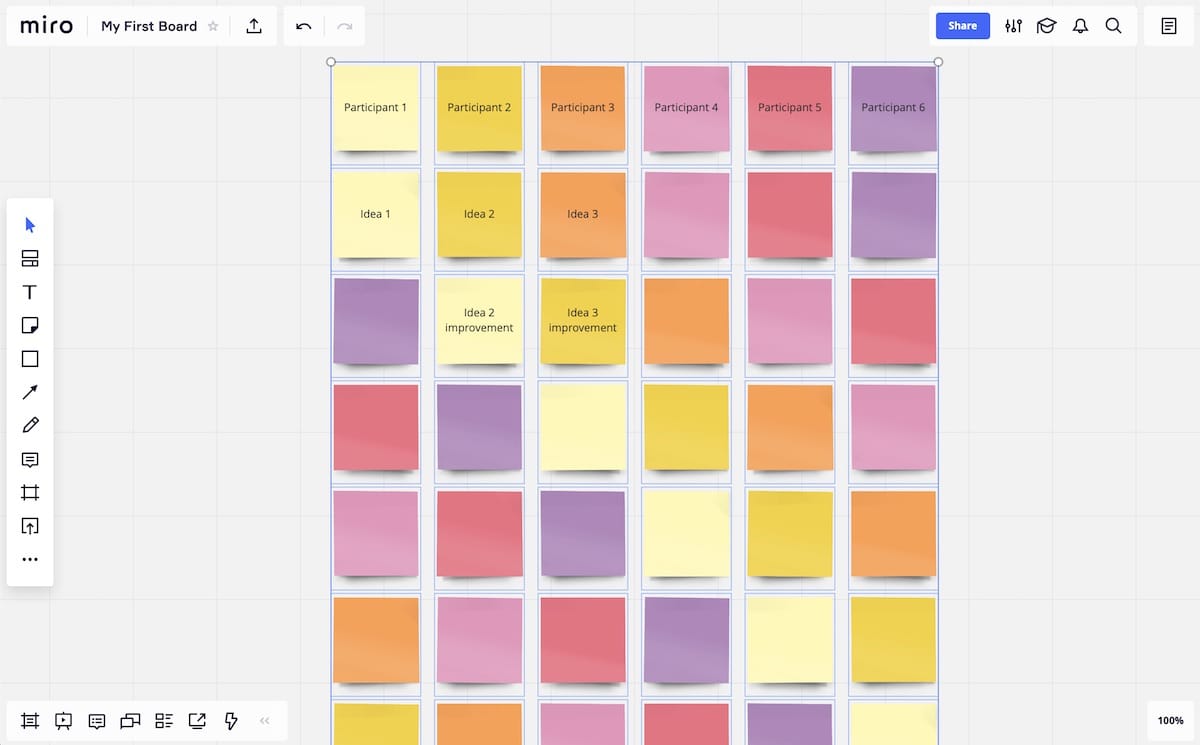Select the Connection line arrow tool
Viewport: 1200px width, 745px height.
coord(30,392)
